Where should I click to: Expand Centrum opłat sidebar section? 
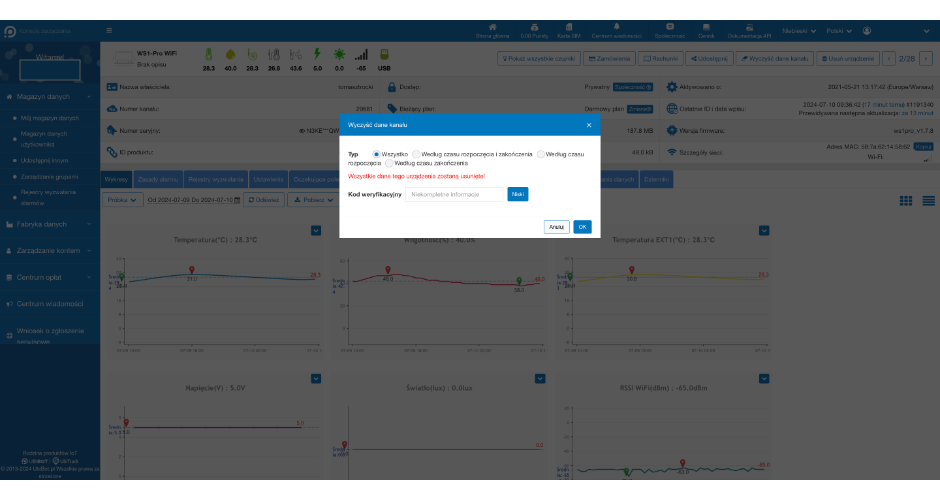50,278
